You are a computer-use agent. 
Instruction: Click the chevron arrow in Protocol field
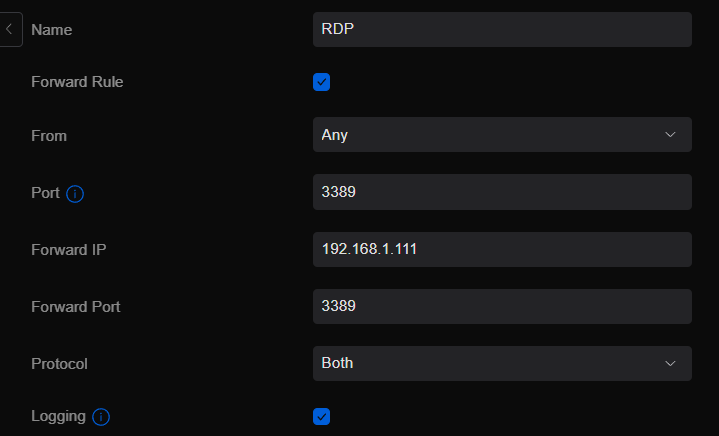coord(670,363)
